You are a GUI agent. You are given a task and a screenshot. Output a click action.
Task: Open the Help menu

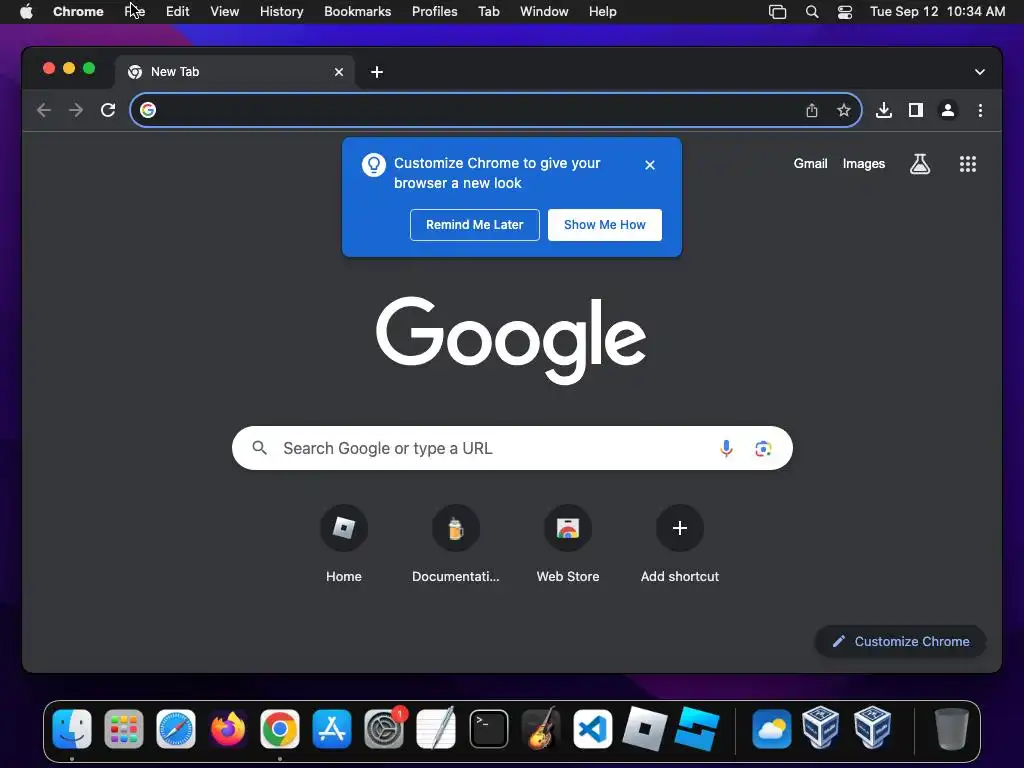pos(602,12)
